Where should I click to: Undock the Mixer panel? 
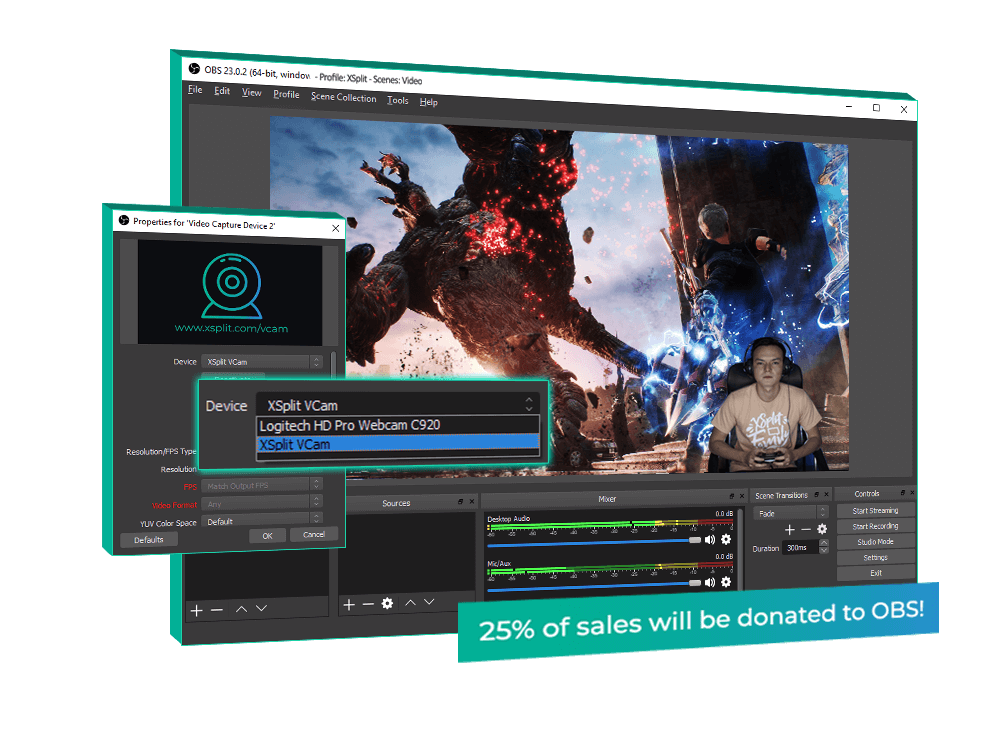point(732,496)
